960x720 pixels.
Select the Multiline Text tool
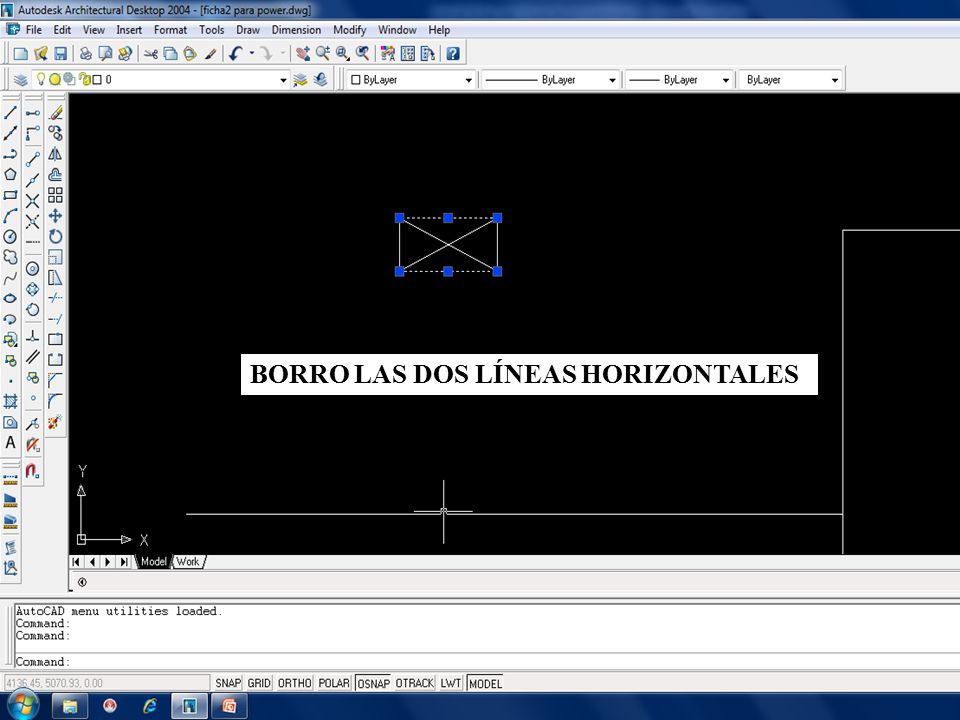(x=10, y=443)
